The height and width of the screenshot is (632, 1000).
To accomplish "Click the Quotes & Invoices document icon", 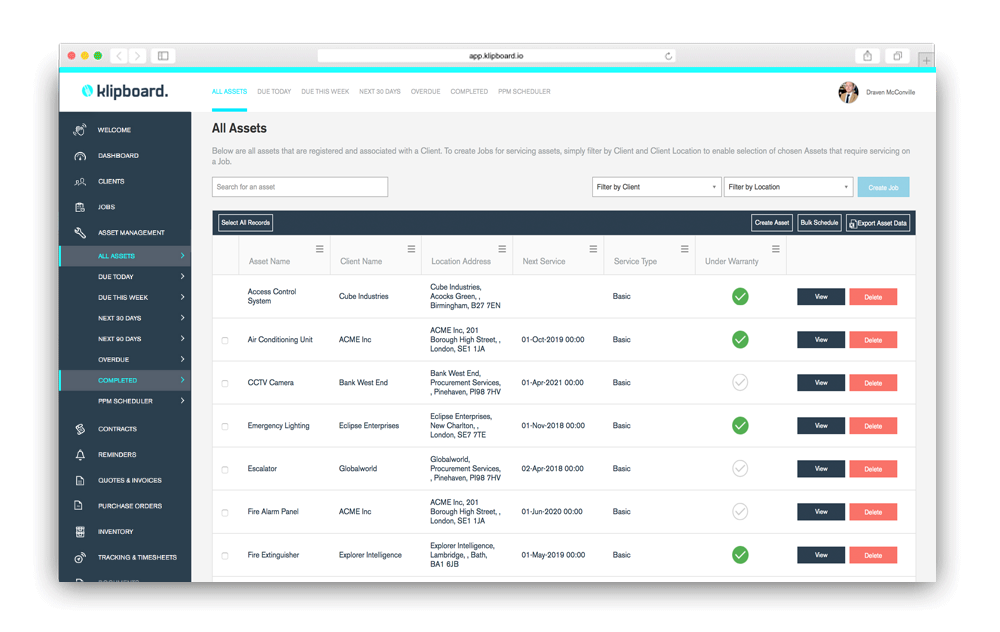I will [x=80, y=480].
